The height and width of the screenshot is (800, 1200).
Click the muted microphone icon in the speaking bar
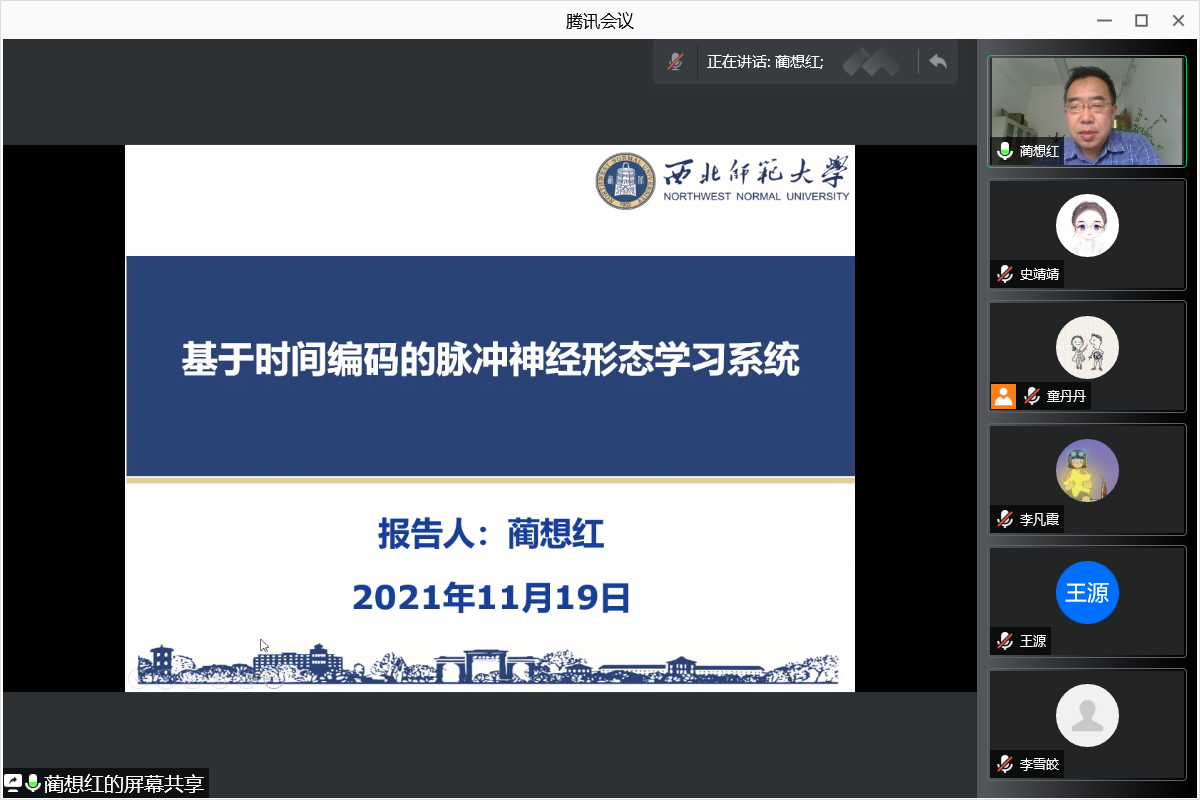(676, 62)
